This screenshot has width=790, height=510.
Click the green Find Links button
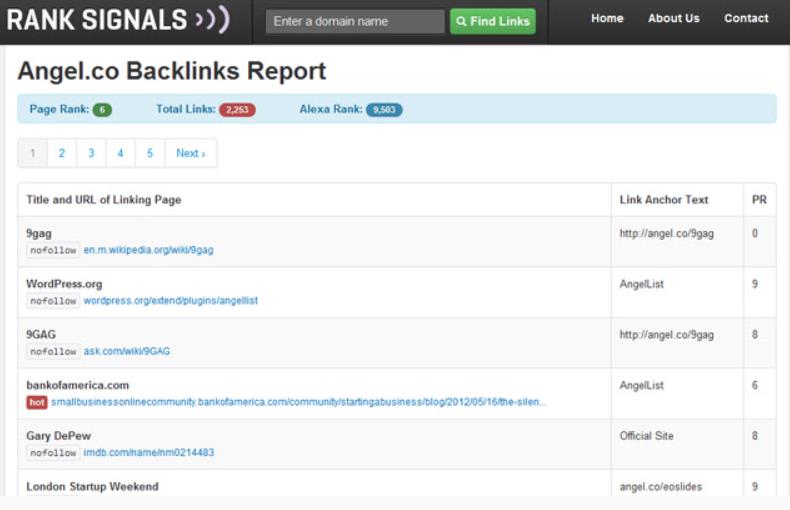coord(493,21)
